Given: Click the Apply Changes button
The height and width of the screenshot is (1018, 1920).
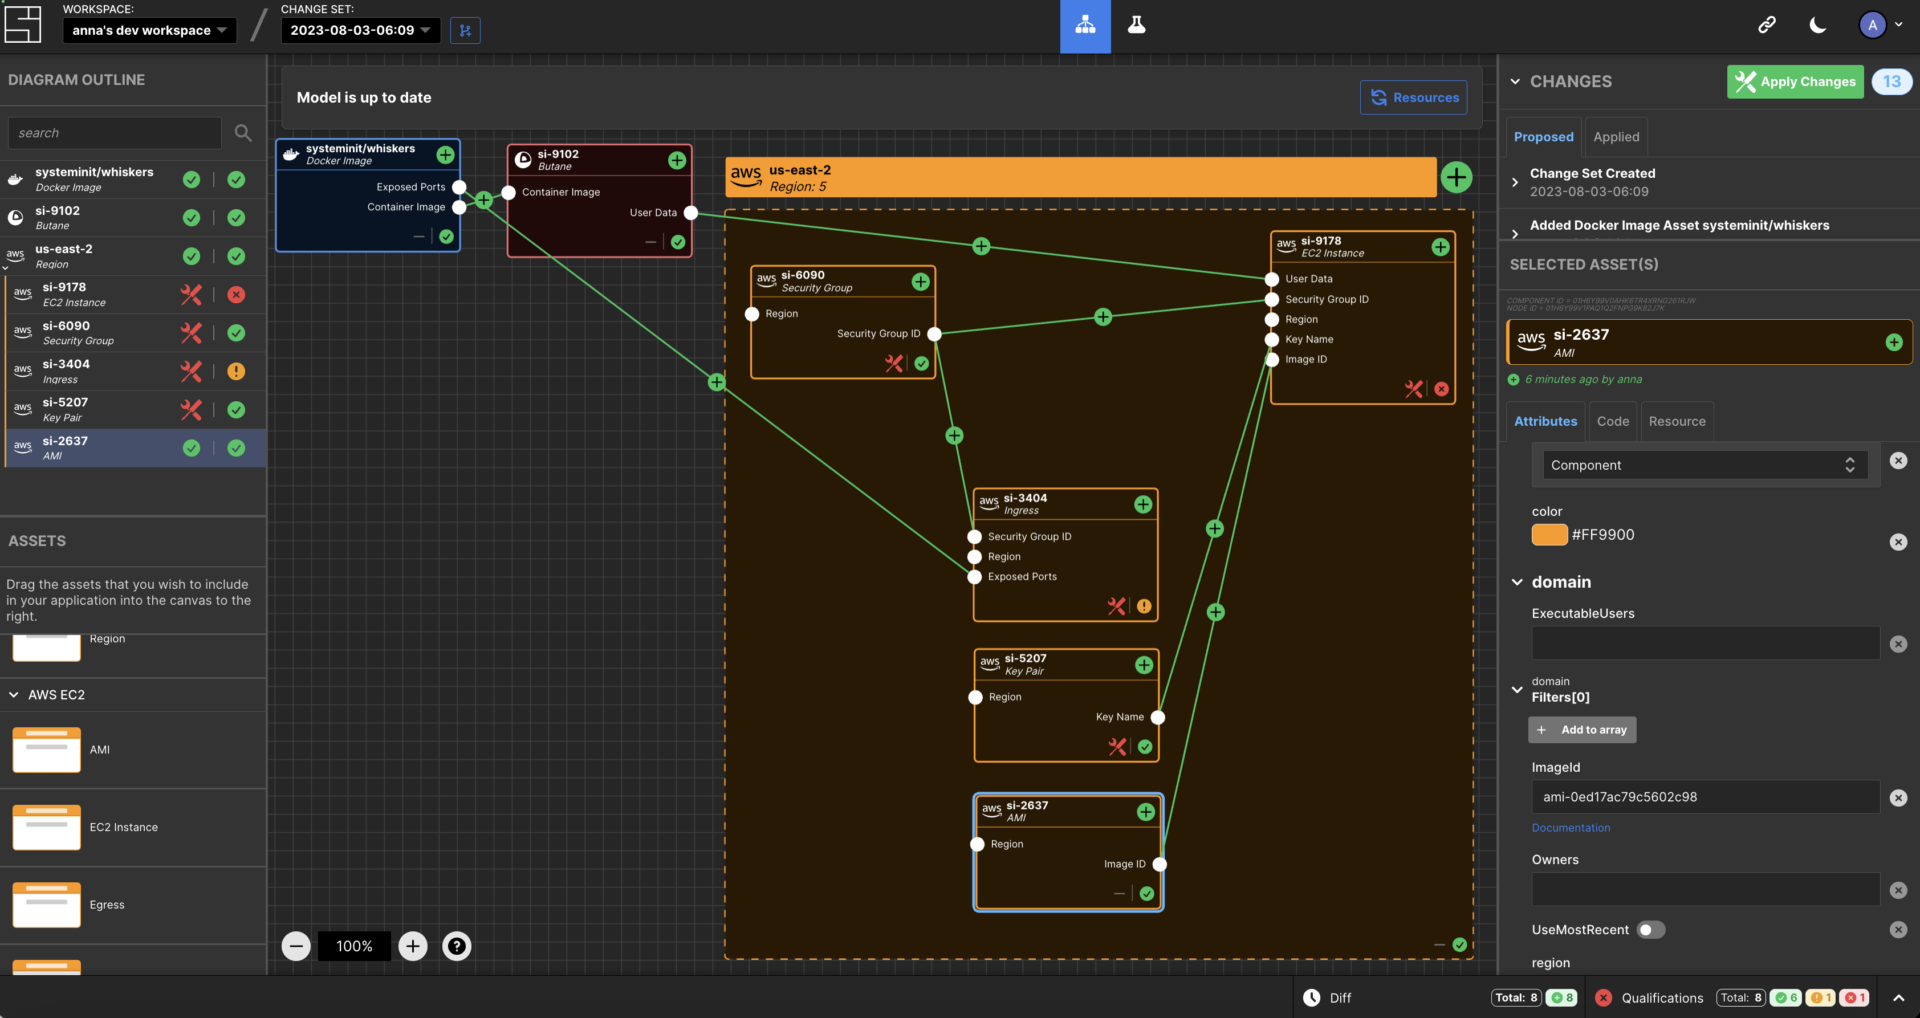Looking at the screenshot, I should 1795,81.
